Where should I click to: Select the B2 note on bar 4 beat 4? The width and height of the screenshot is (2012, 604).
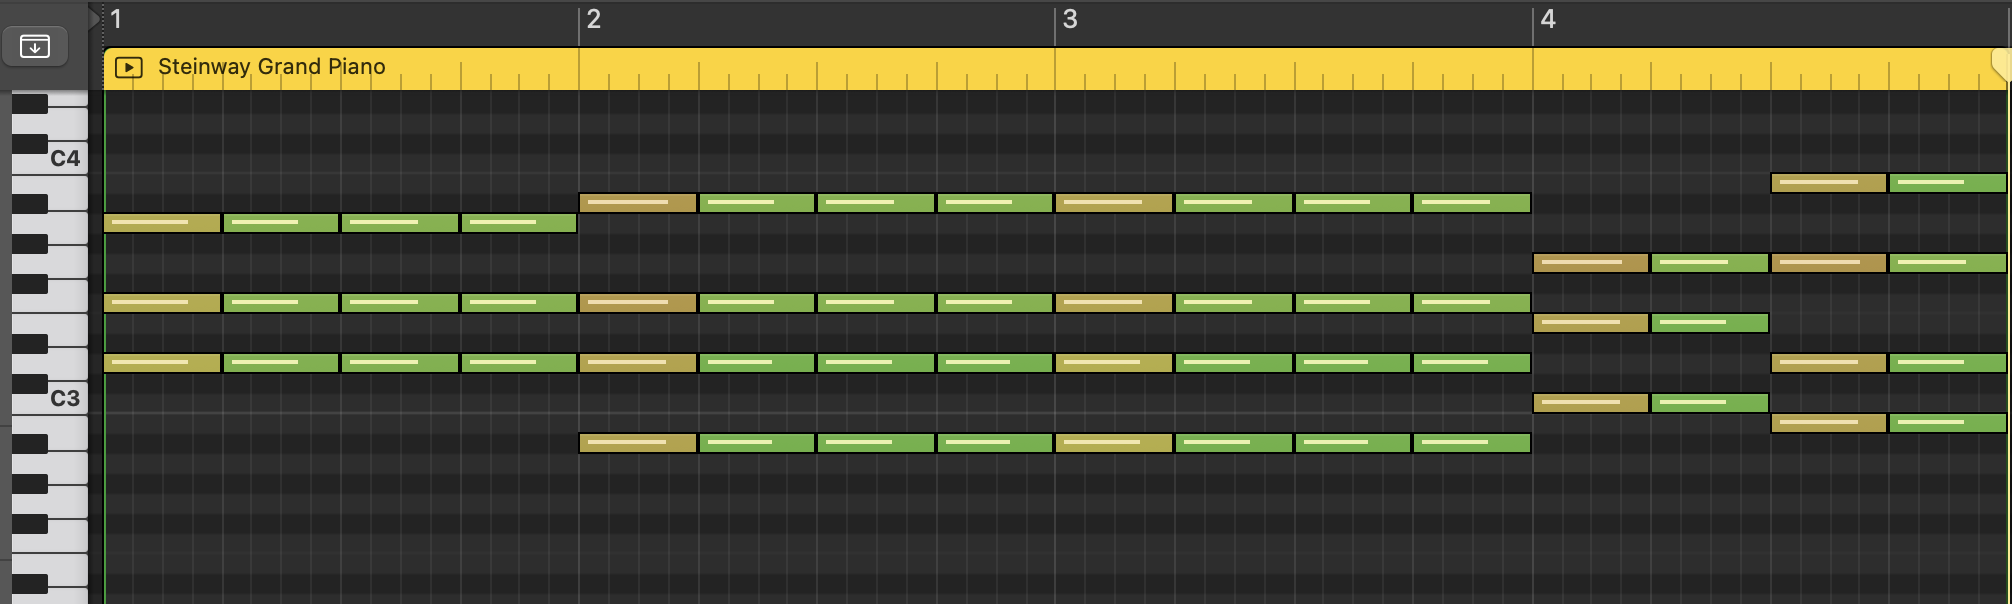coord(1948,423)
